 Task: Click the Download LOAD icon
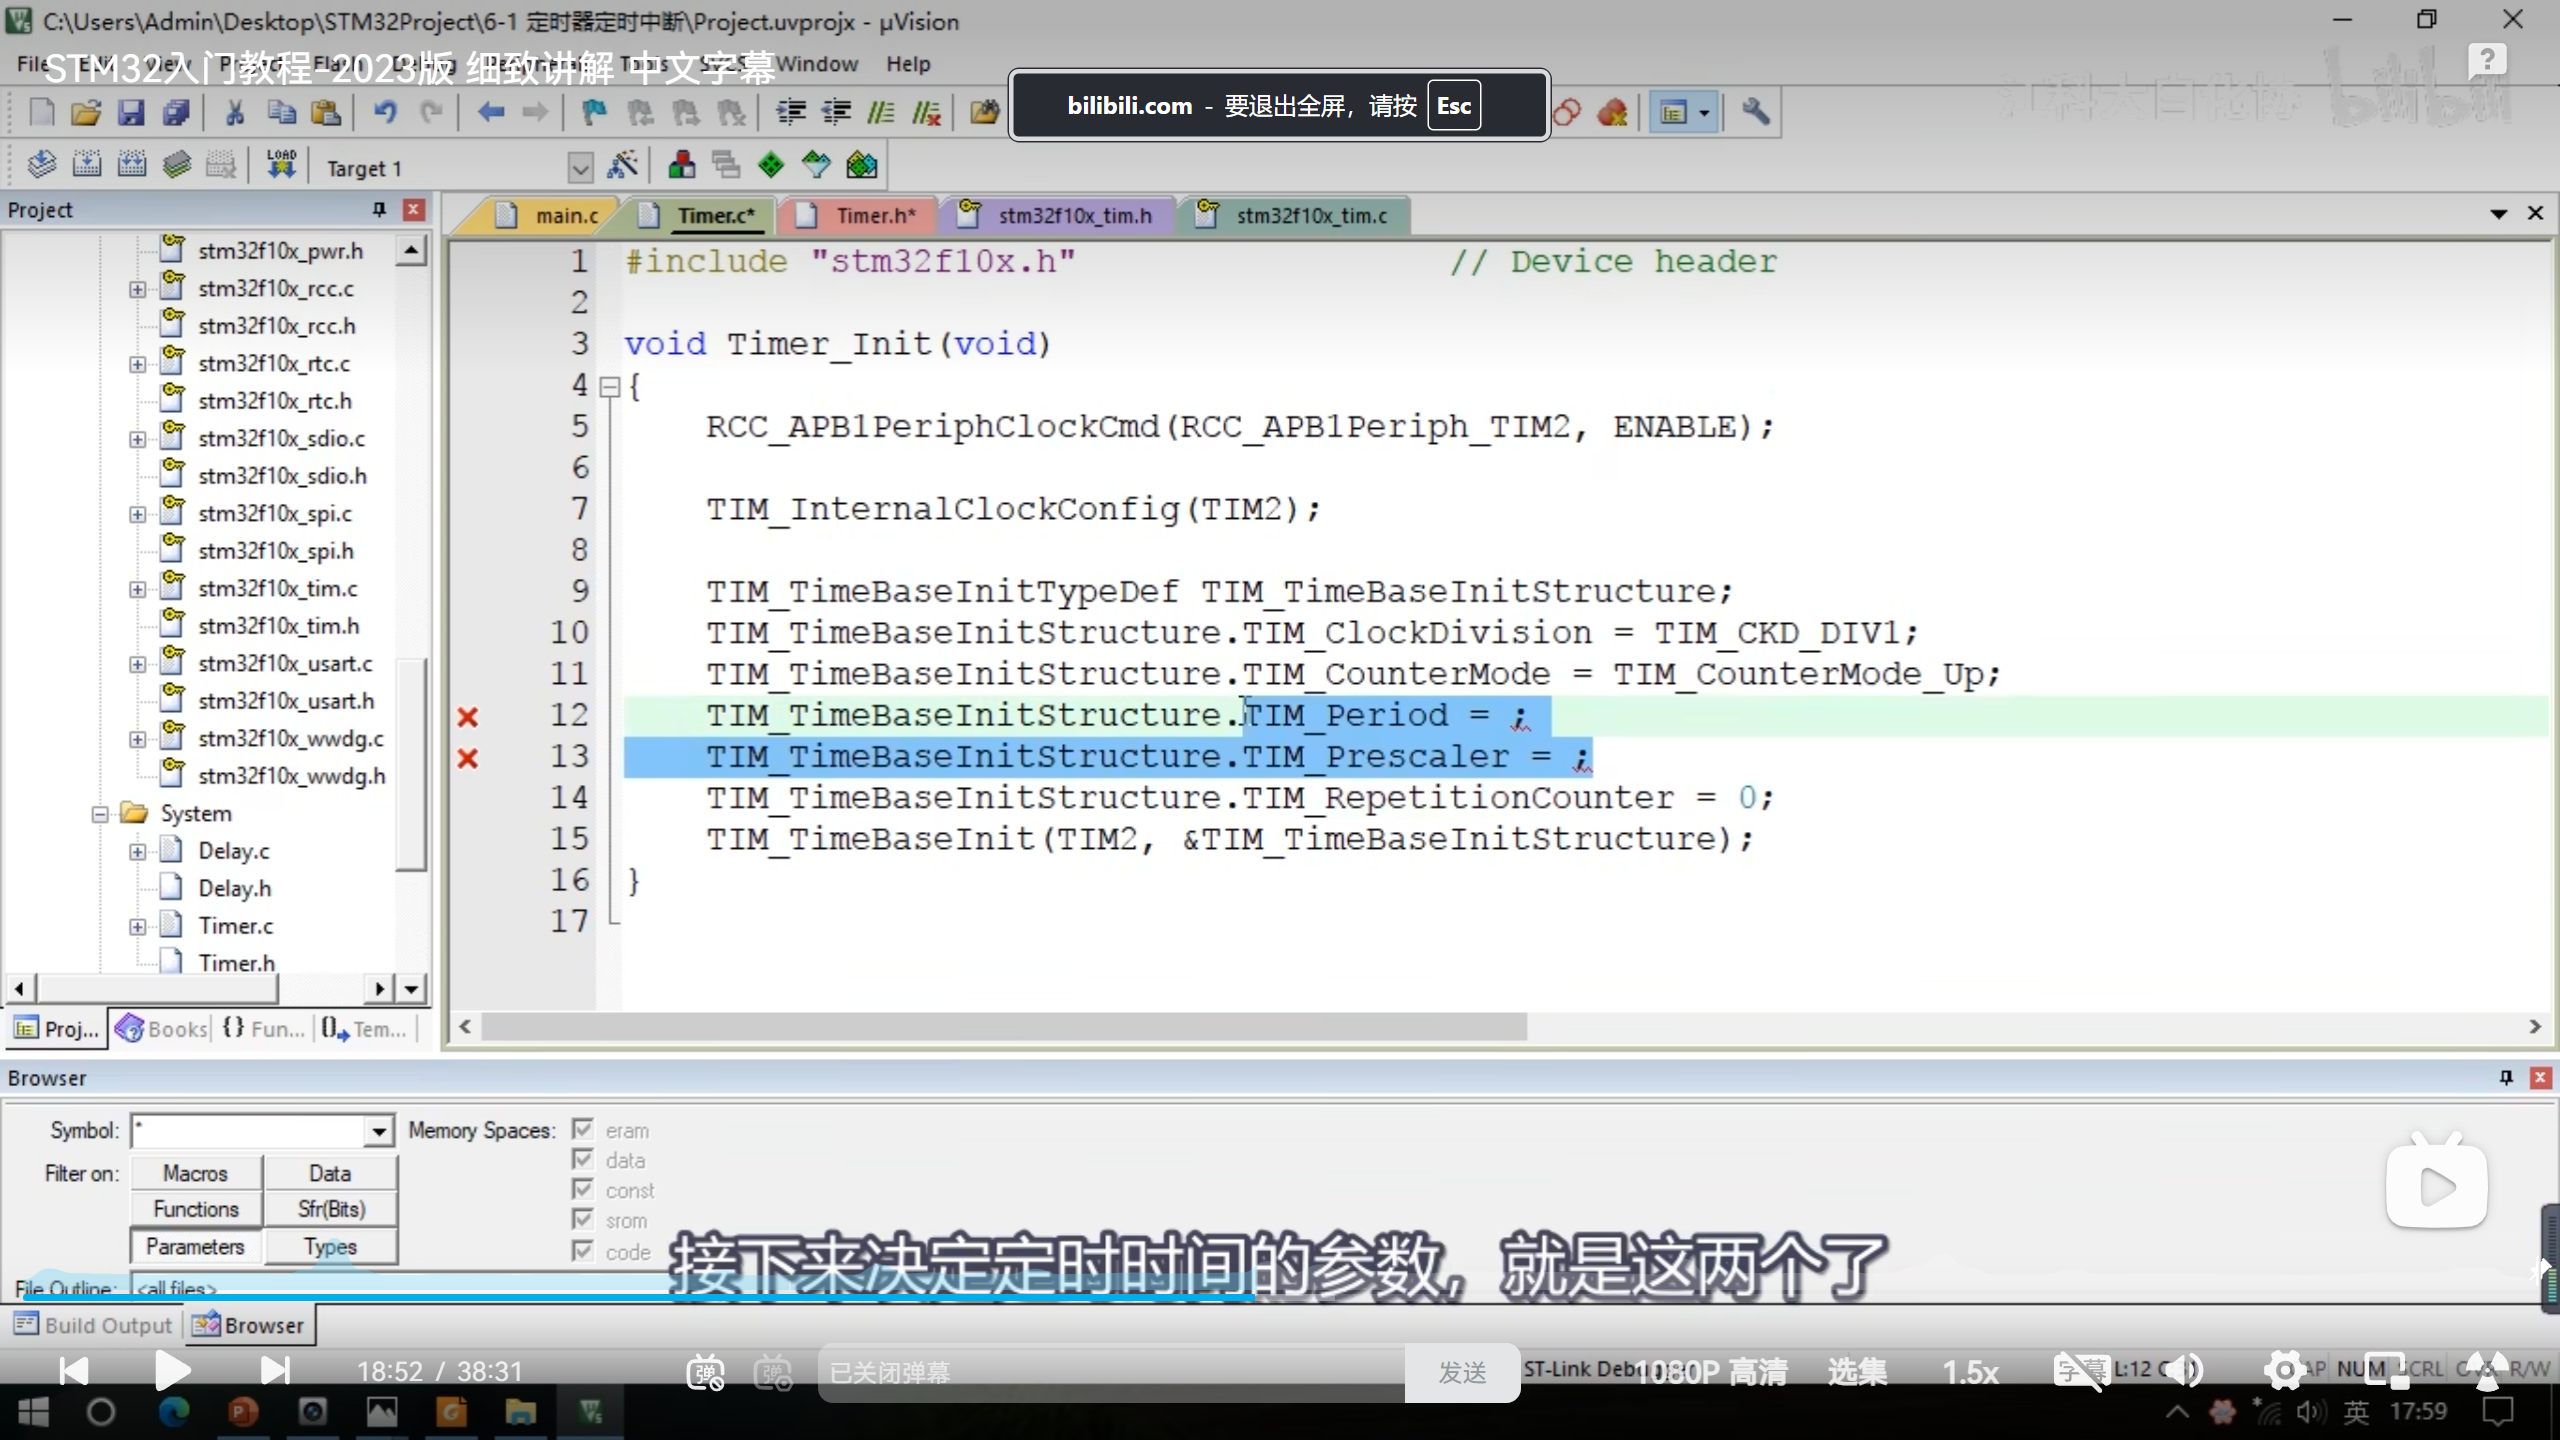coord(281,165)
